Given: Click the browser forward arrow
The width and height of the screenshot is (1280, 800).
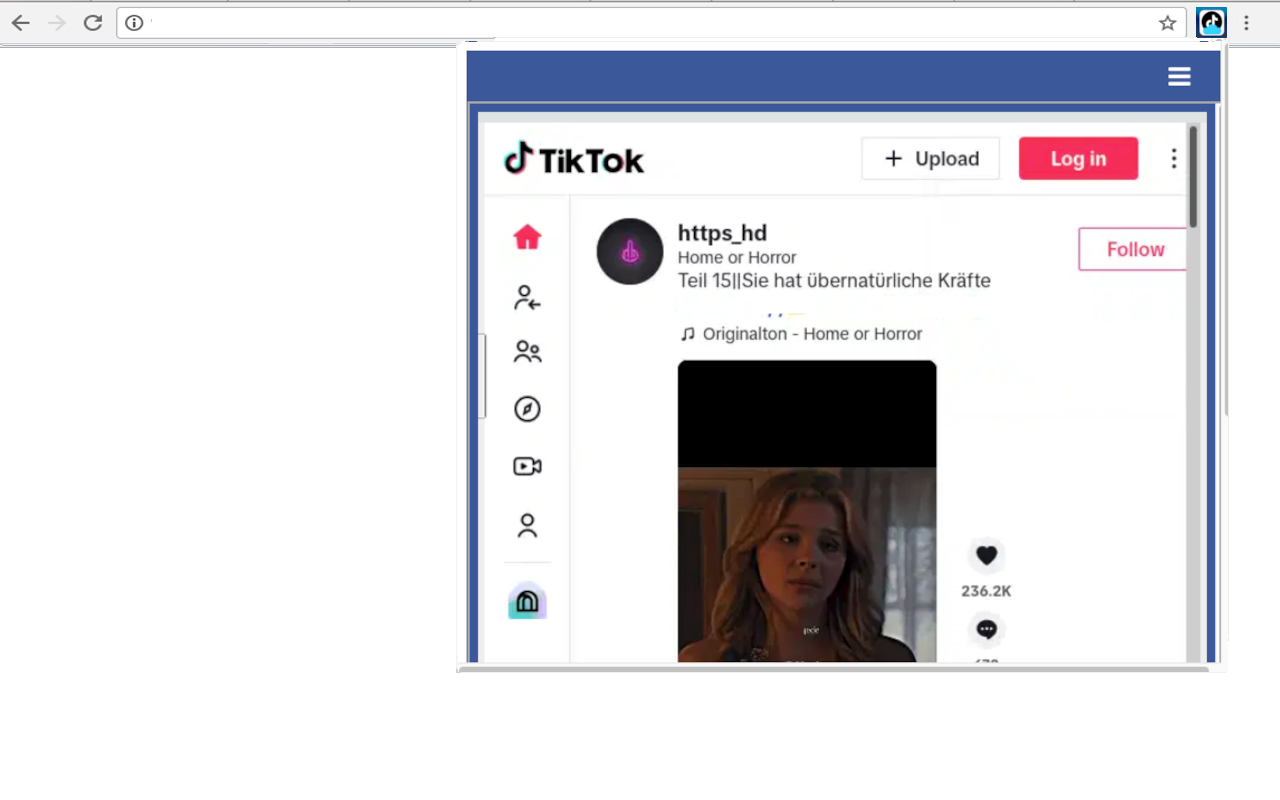Looking at the screenshot, I should 57,23.
